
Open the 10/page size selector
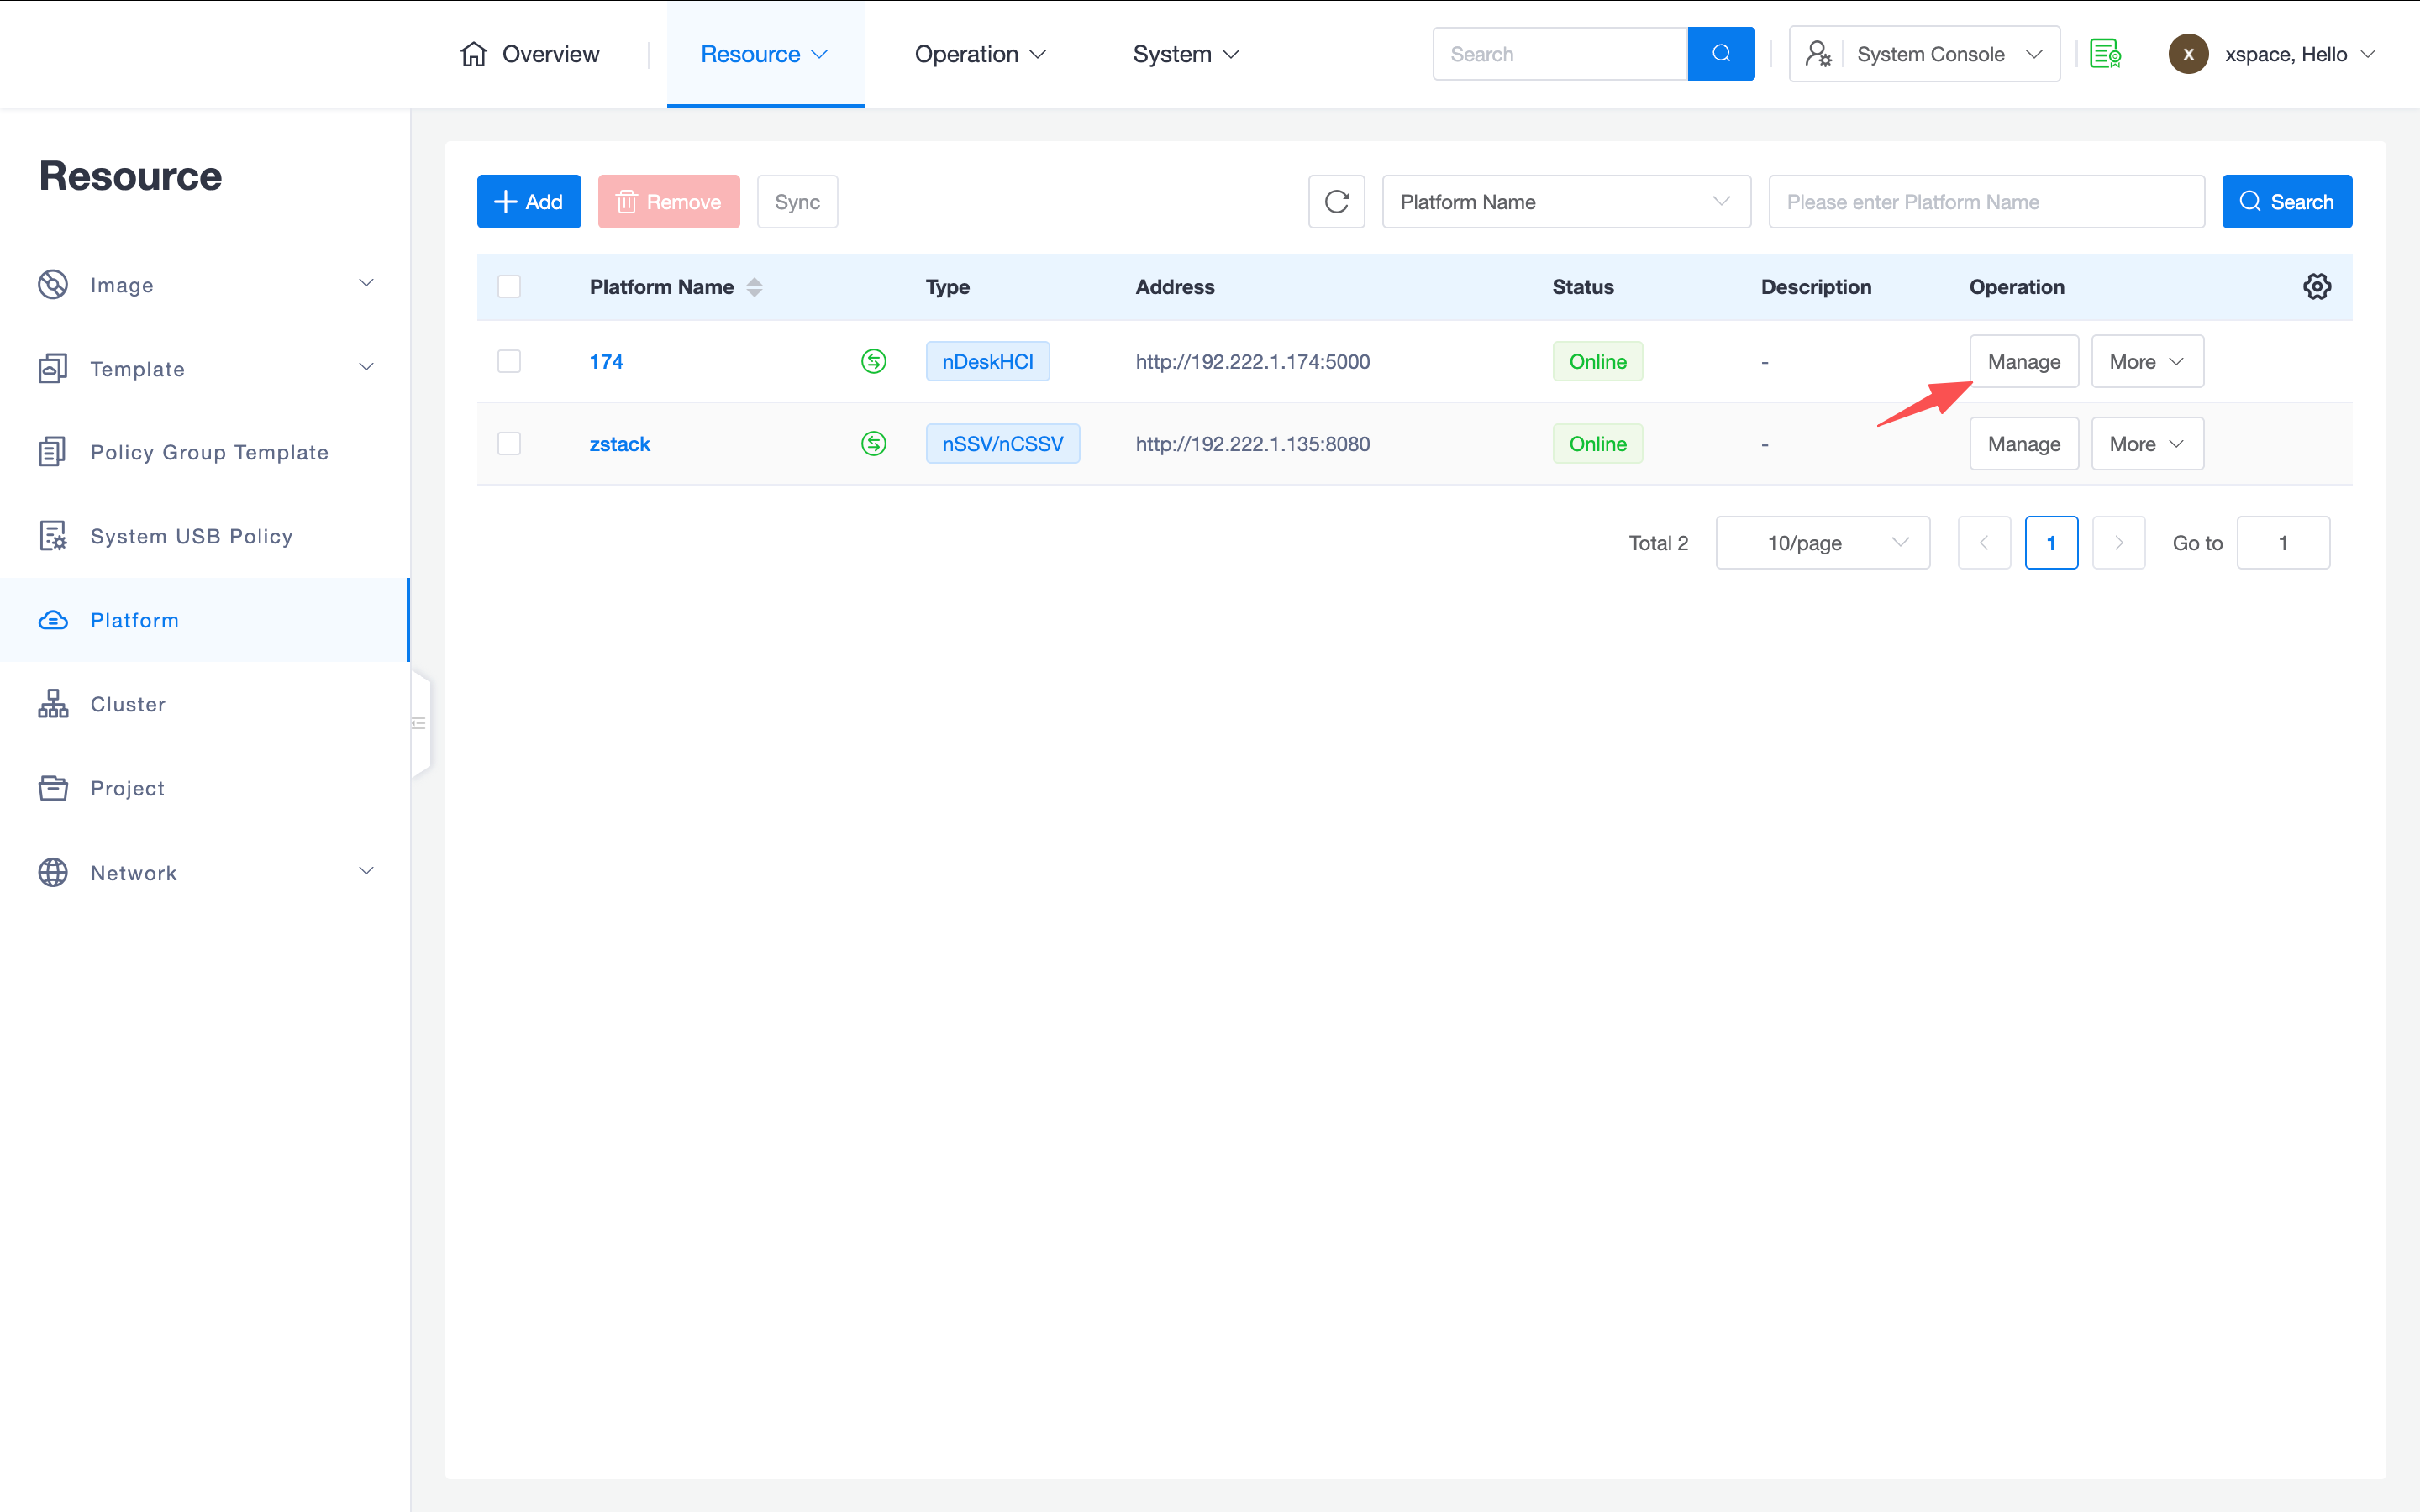1822,543
